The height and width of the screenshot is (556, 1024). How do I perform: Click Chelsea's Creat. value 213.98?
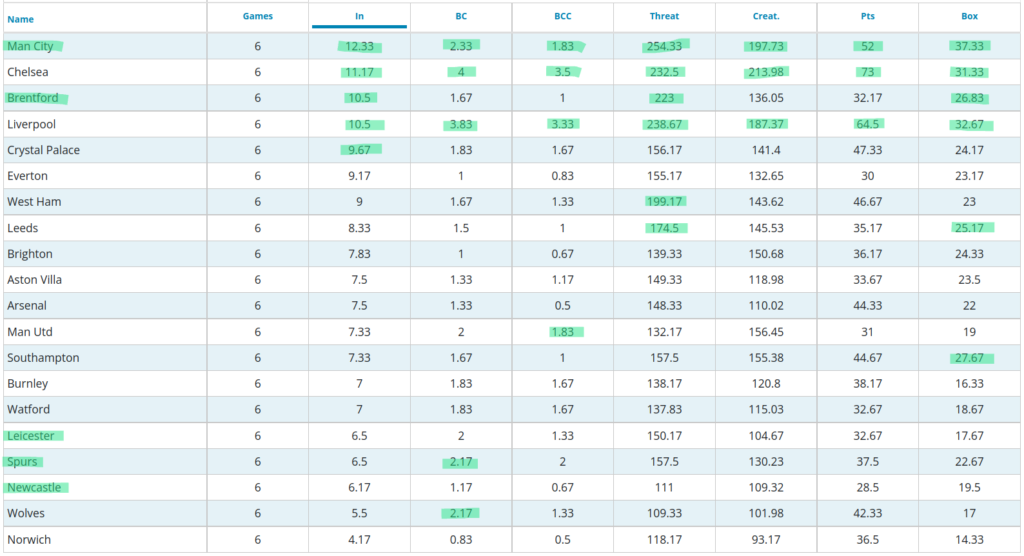(x=766, y=72)
